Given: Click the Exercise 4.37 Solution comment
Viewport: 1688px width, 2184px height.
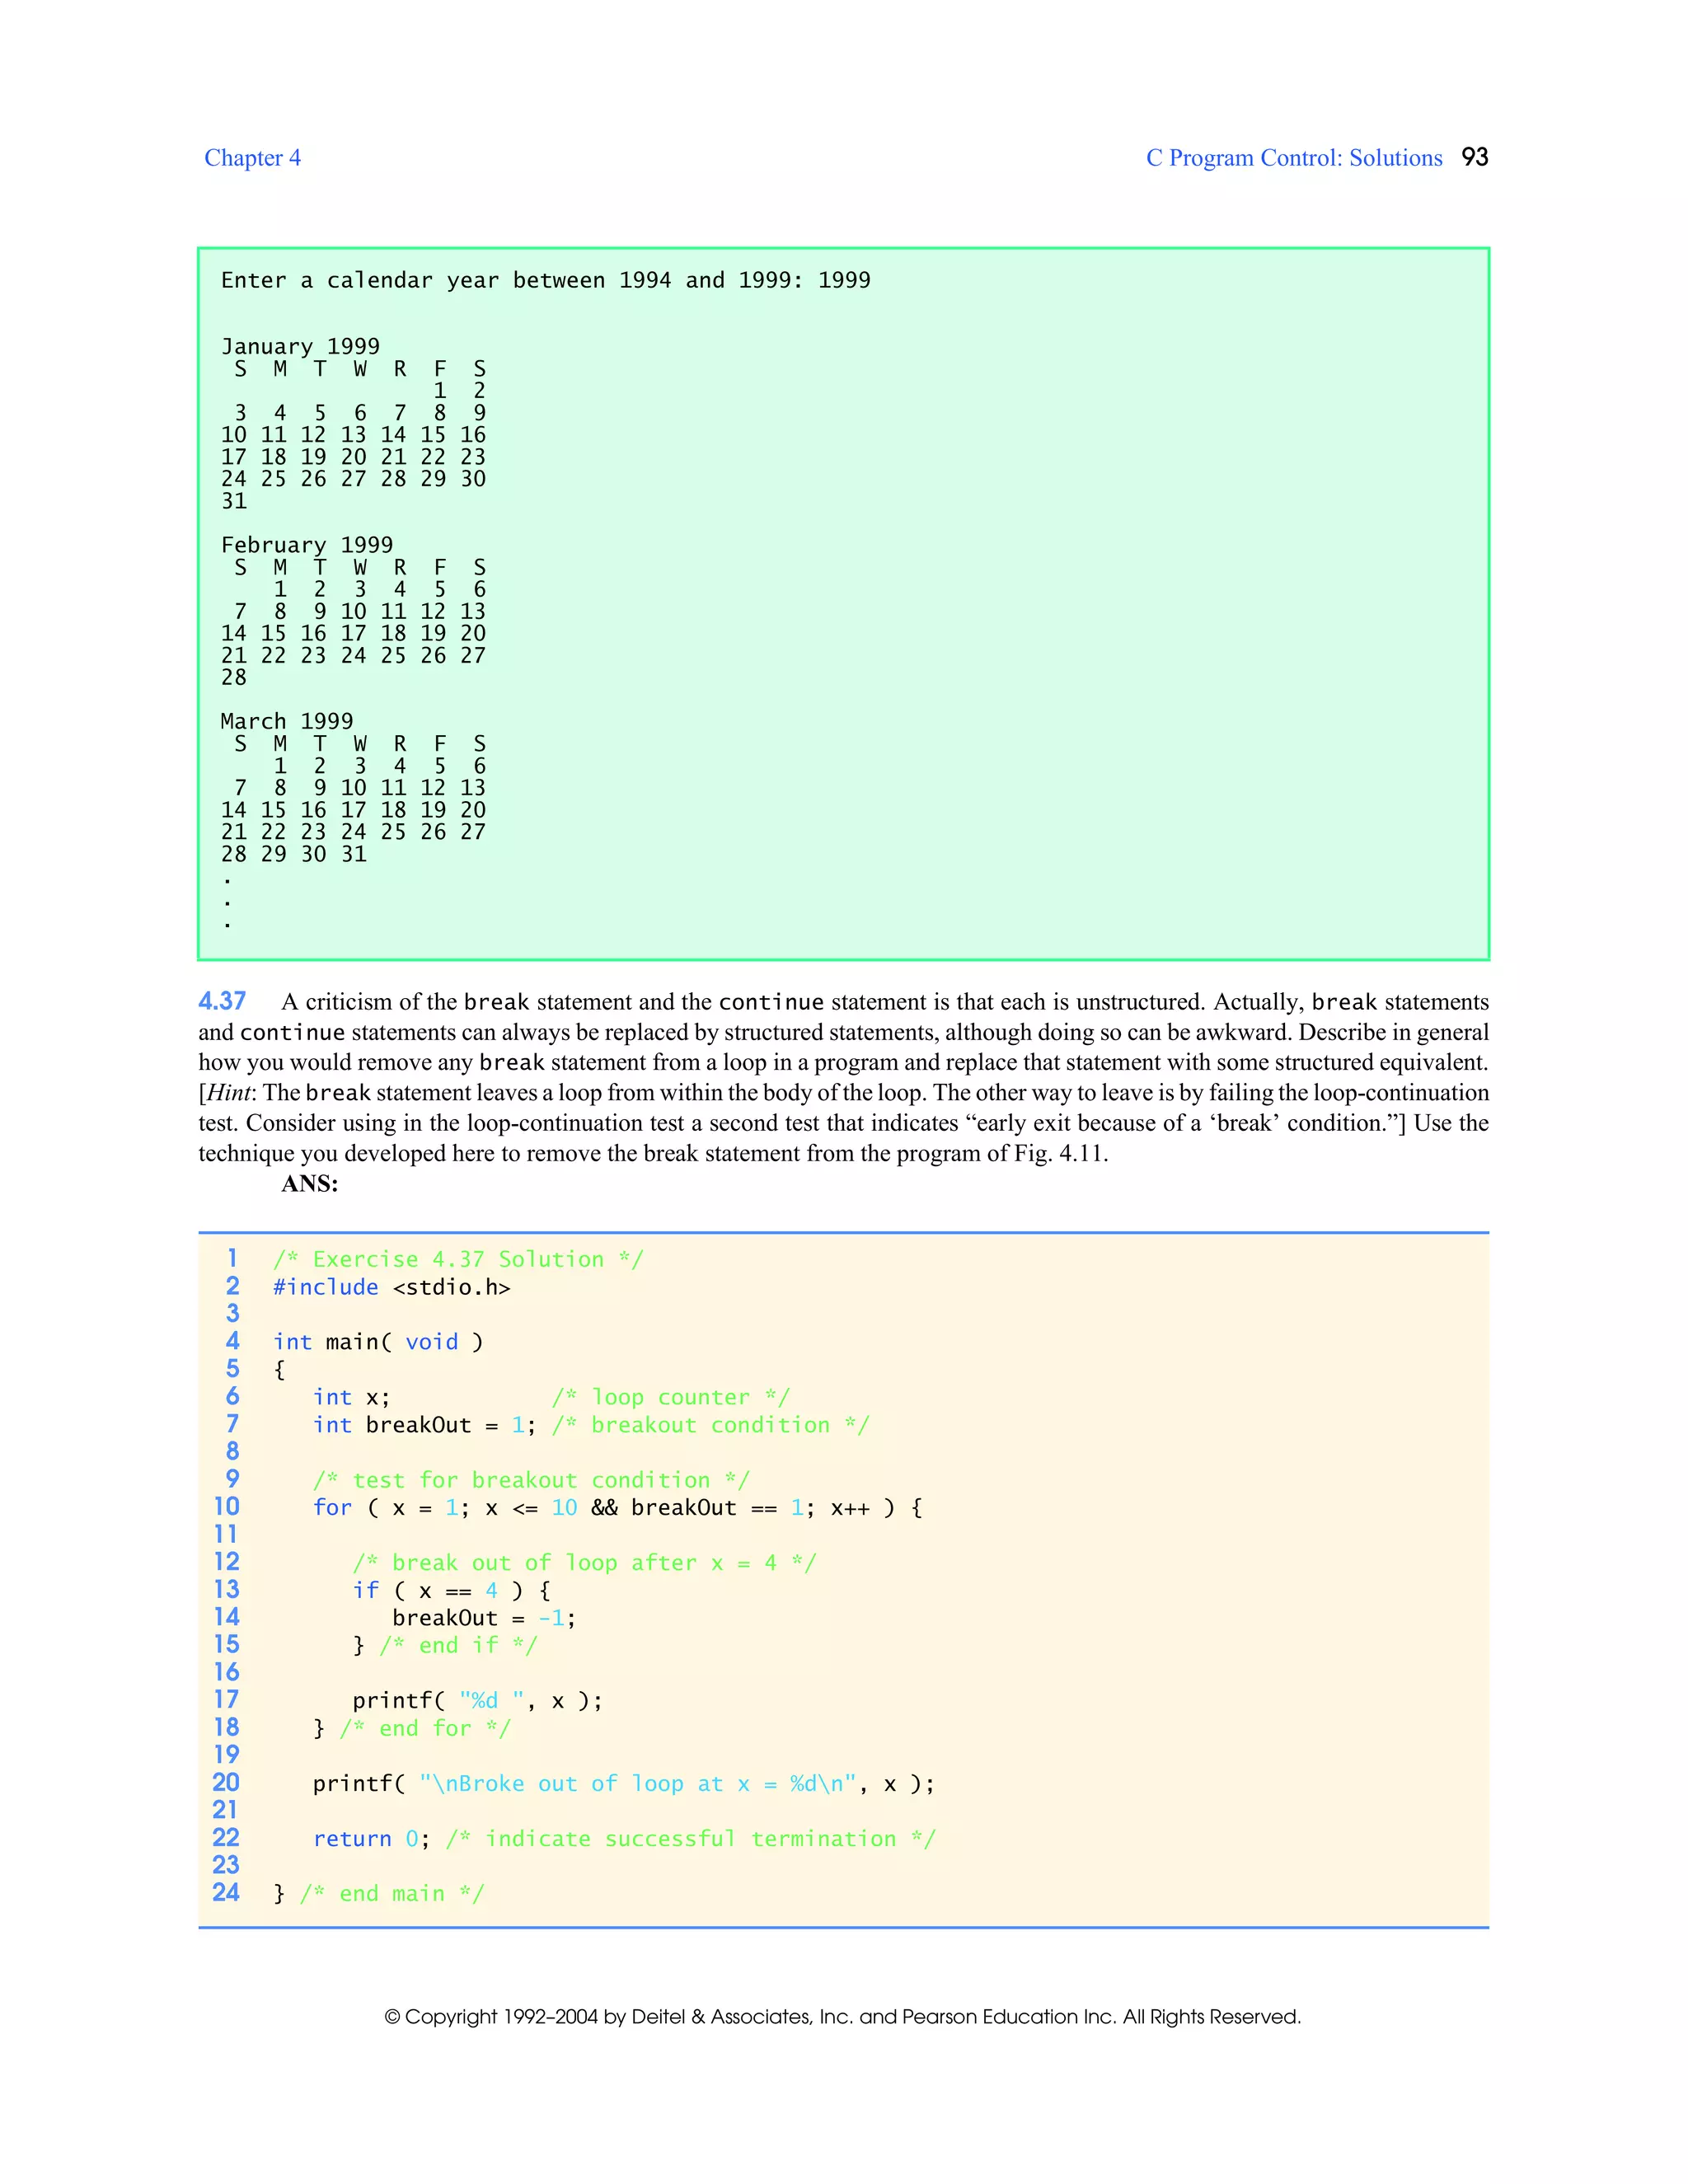Looking at the screenshot, I should point(458,1259).
